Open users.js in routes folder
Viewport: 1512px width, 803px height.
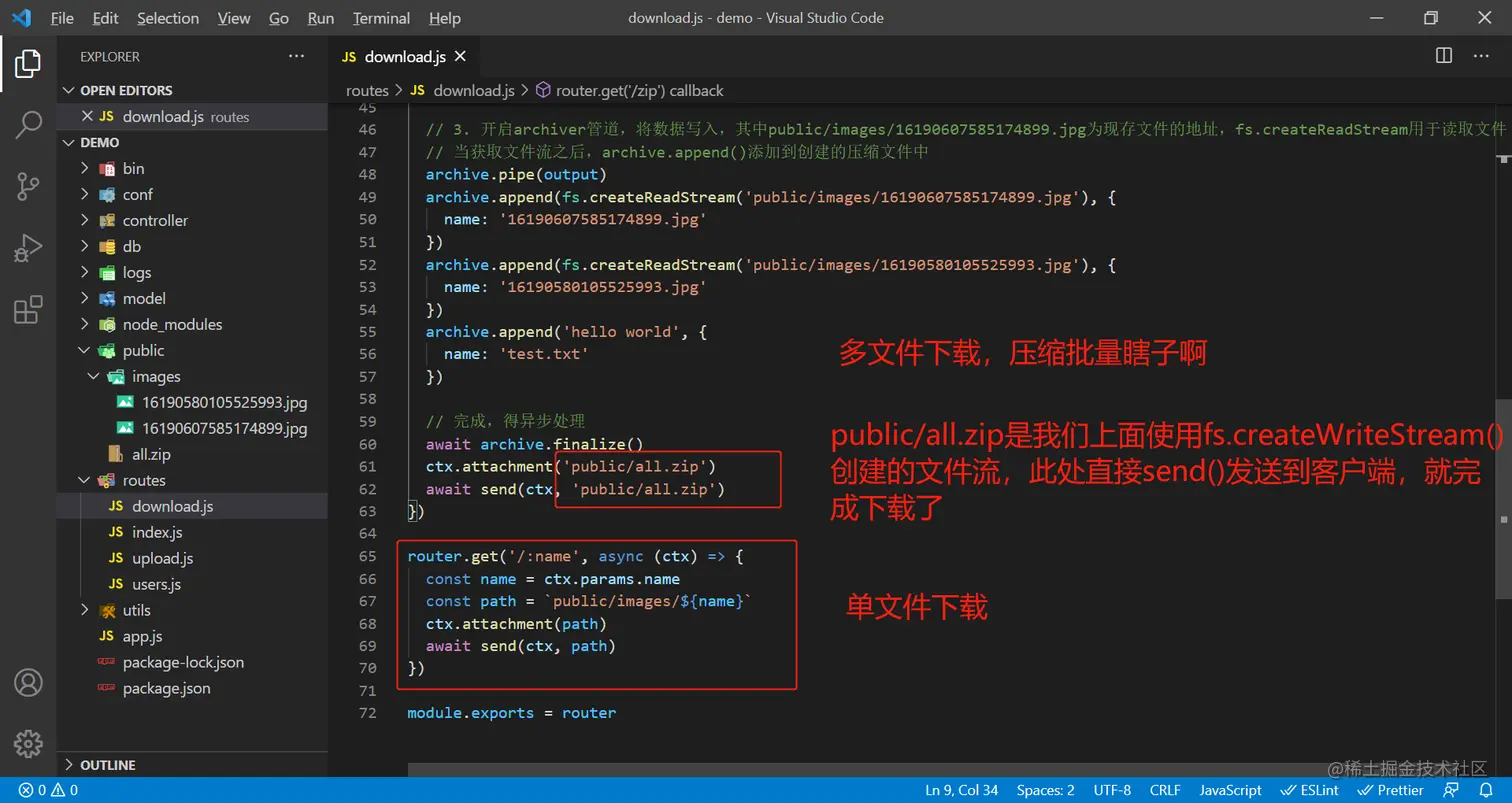[192, 584]
